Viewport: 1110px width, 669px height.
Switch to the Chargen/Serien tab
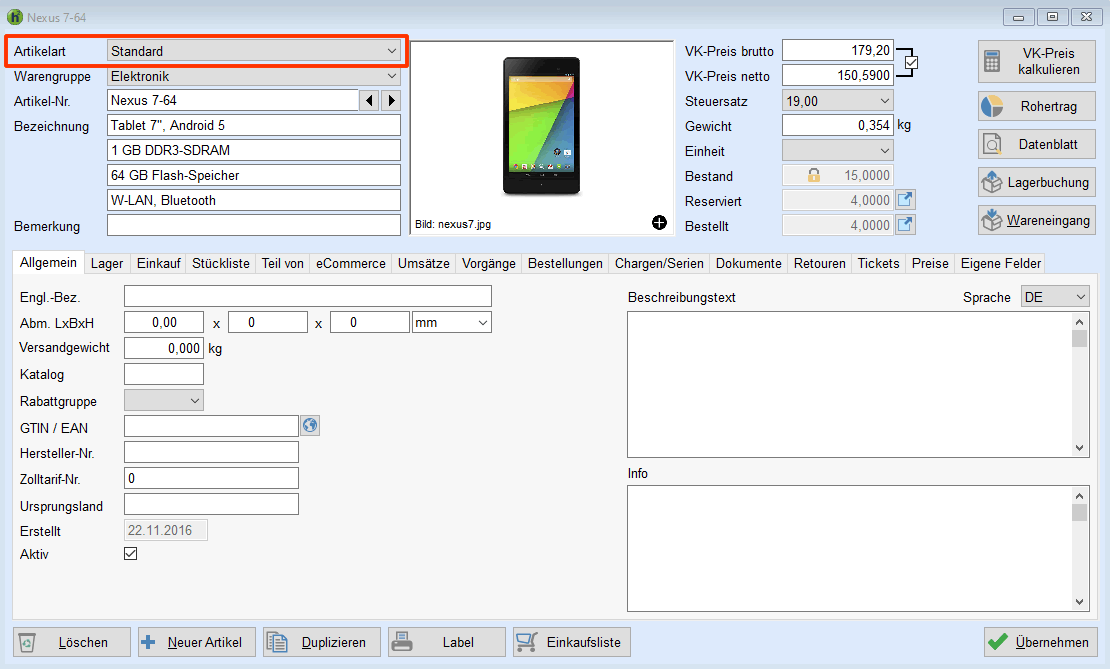point(659,263)
